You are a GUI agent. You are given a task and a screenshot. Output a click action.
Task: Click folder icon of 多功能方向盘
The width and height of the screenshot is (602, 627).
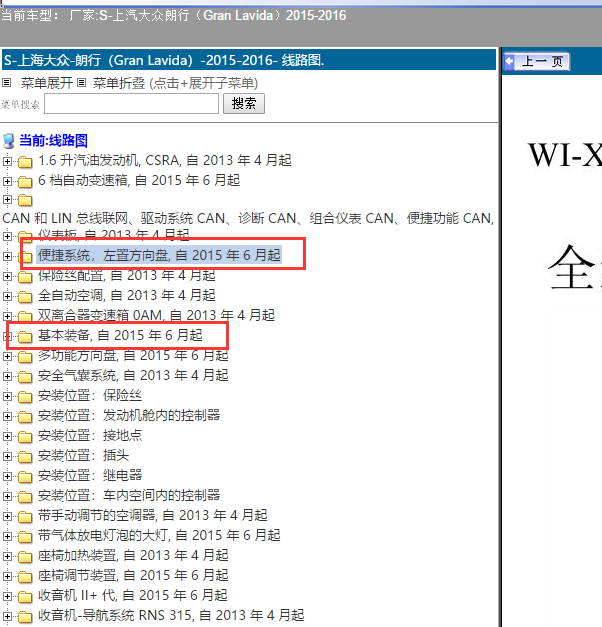(25, 357)
